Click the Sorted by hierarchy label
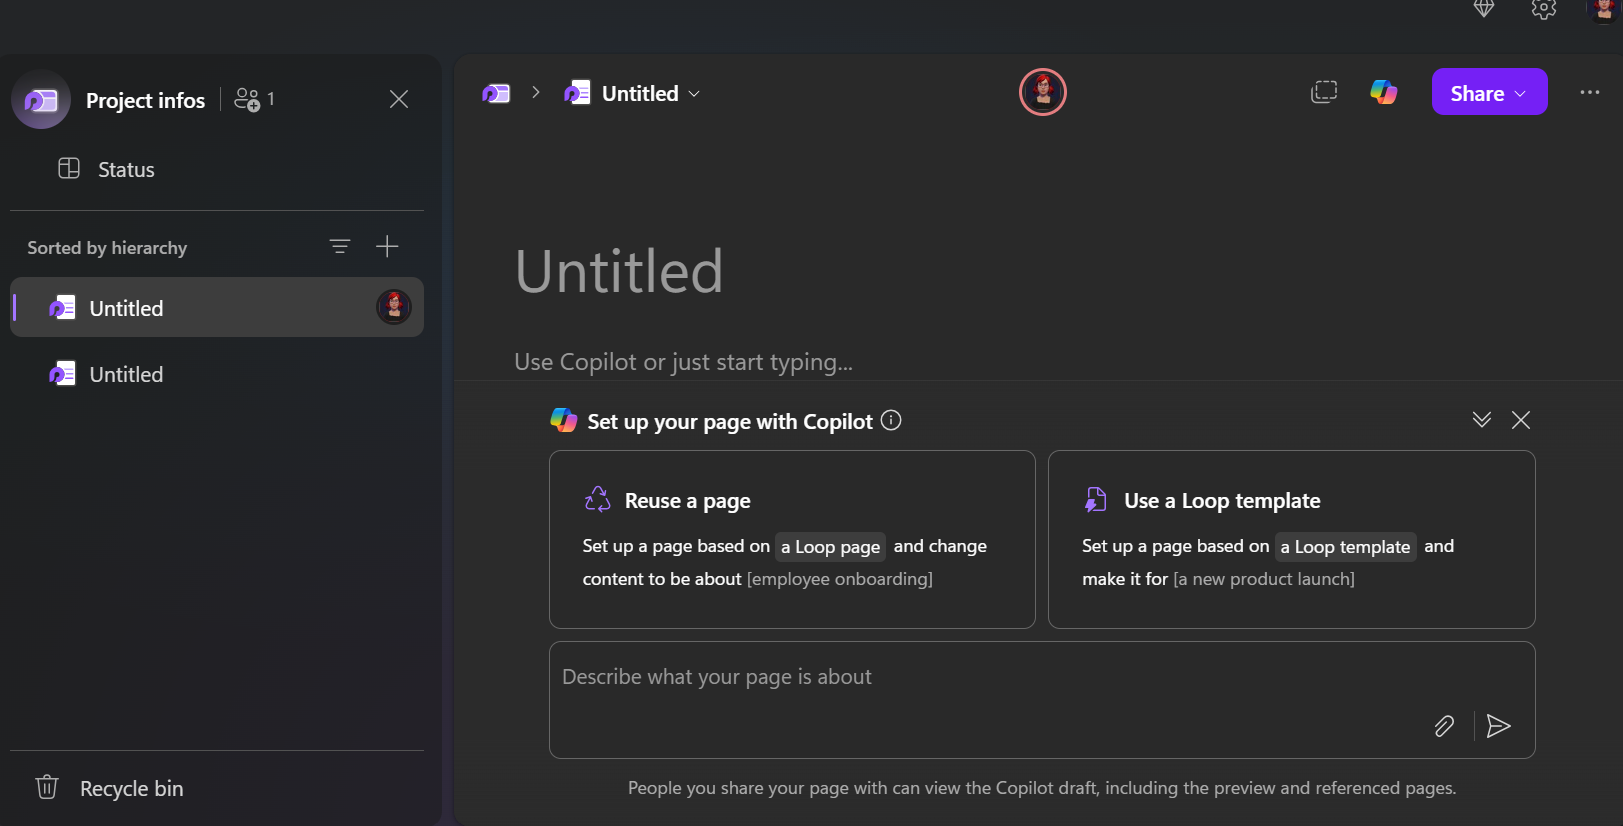This screenshot has width=1623, height=826. point(107,247)
